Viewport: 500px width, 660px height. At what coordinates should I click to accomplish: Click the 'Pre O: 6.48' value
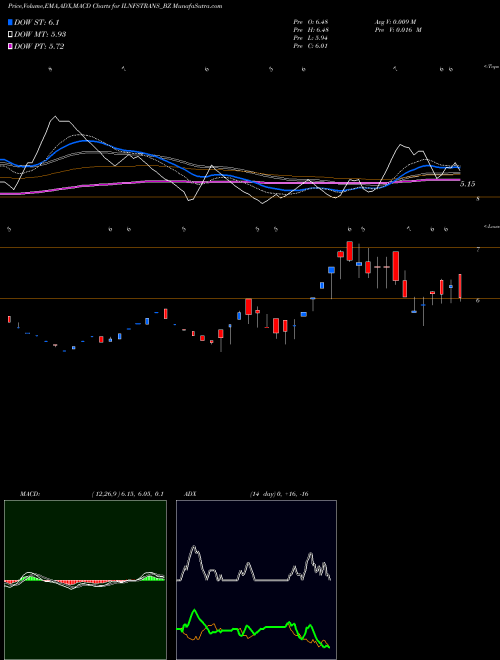coord(311,21)
